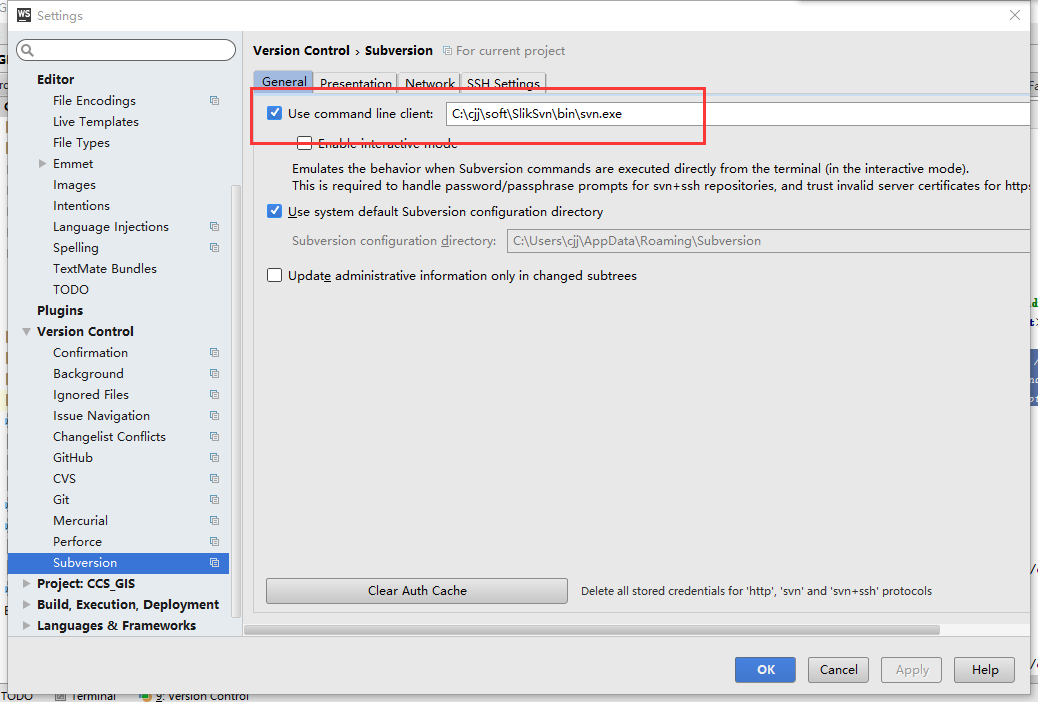Click the settings tree vertical scrollbar
This screenshot has height=702, width=1038.
236,401
